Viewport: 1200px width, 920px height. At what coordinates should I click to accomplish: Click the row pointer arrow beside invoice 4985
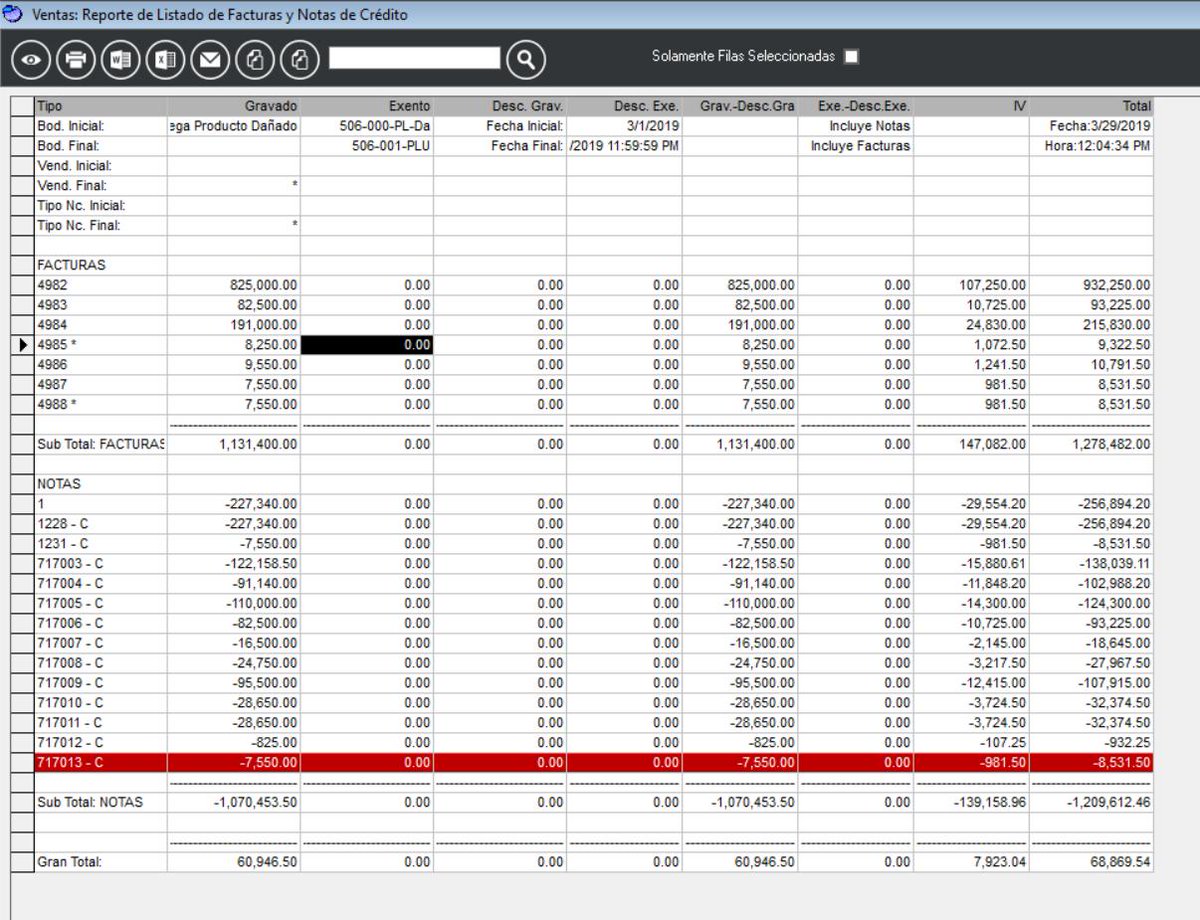23,345
